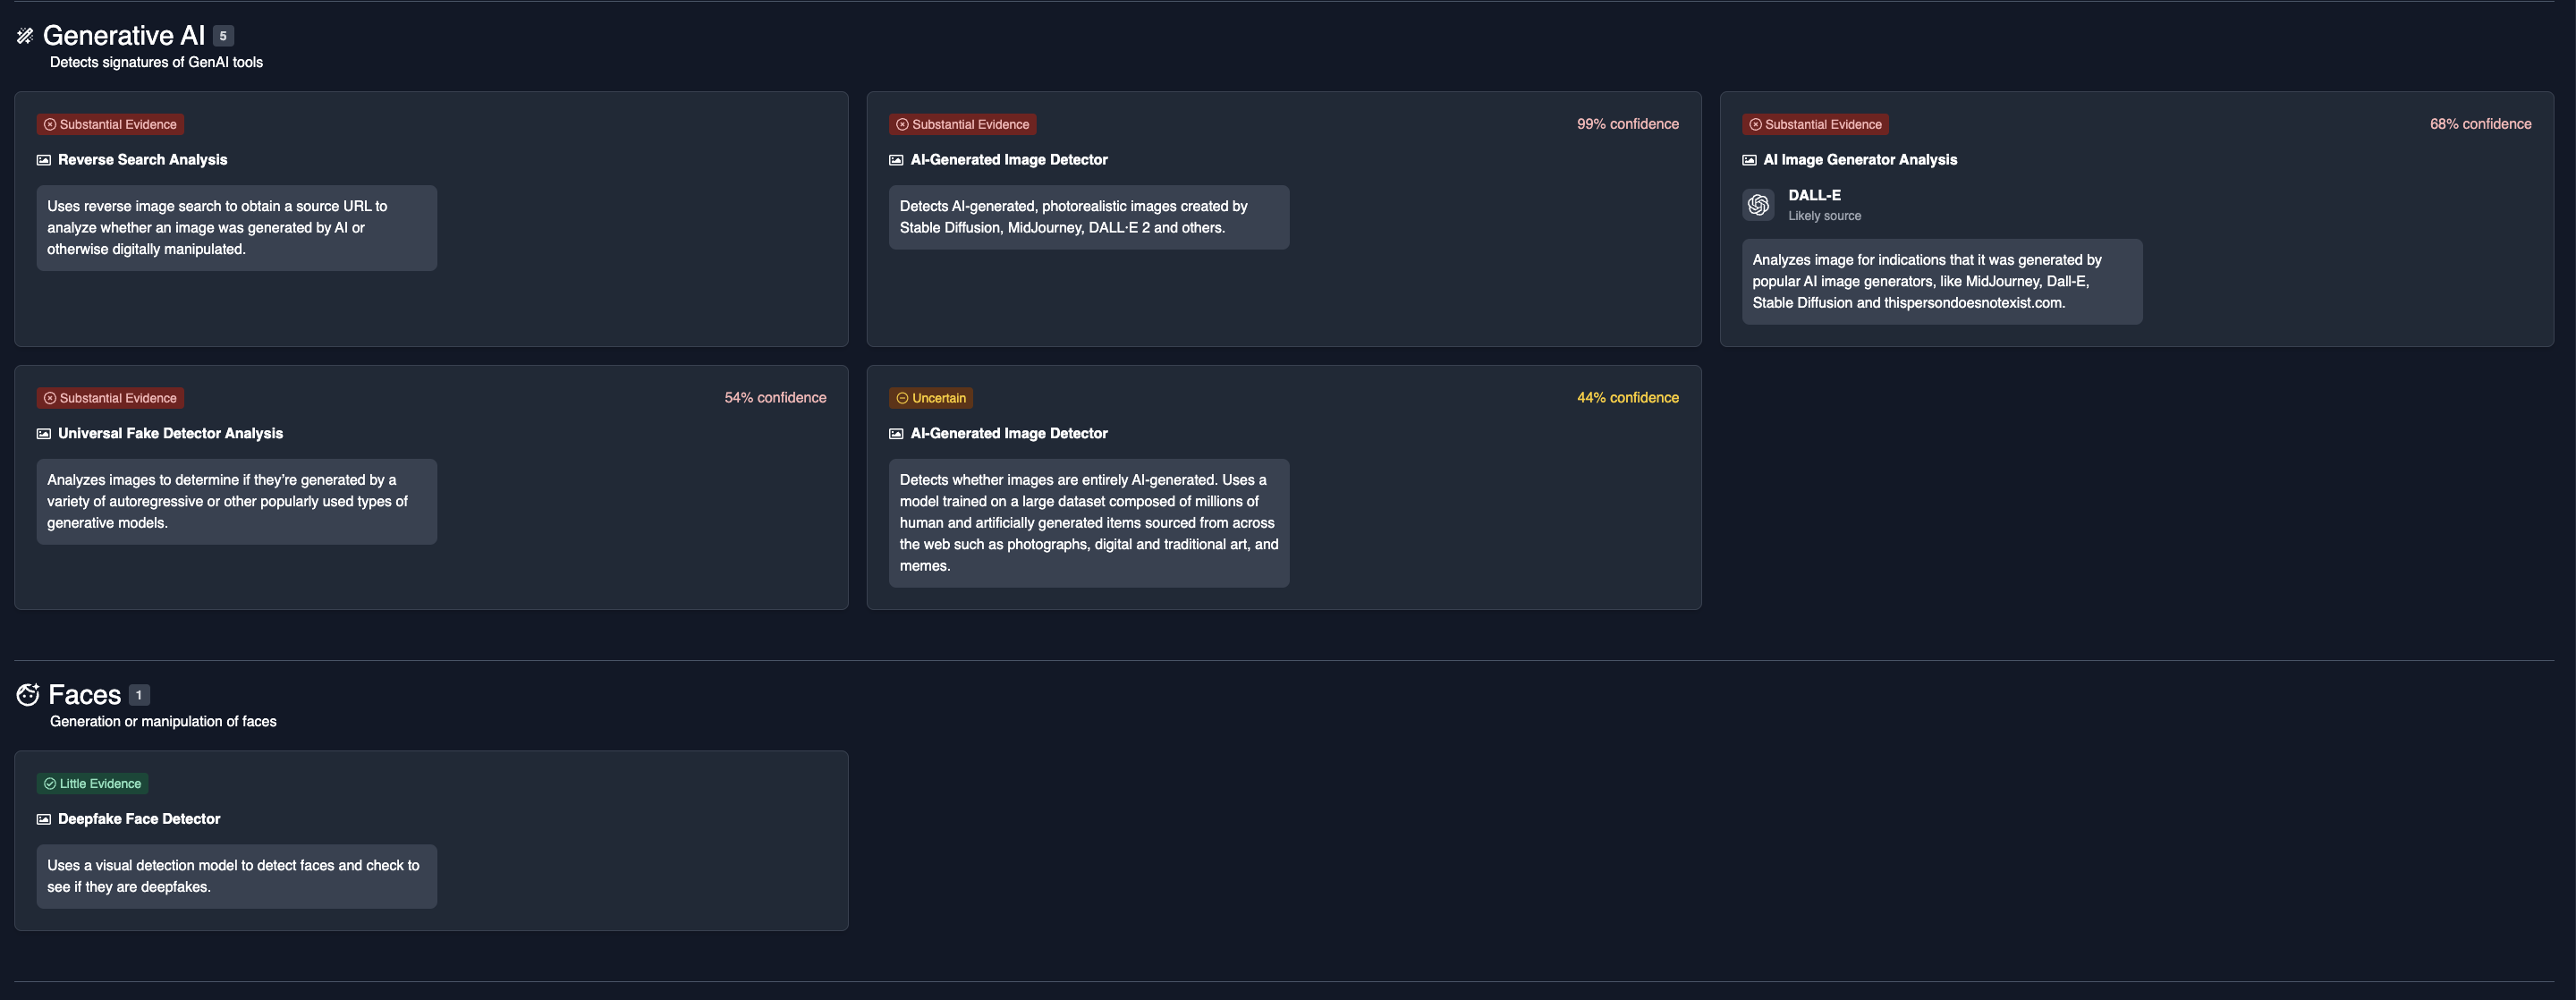Click the OpenAI logo beside DALL-E
Screen dimensions: 2576x1000
1758,205
